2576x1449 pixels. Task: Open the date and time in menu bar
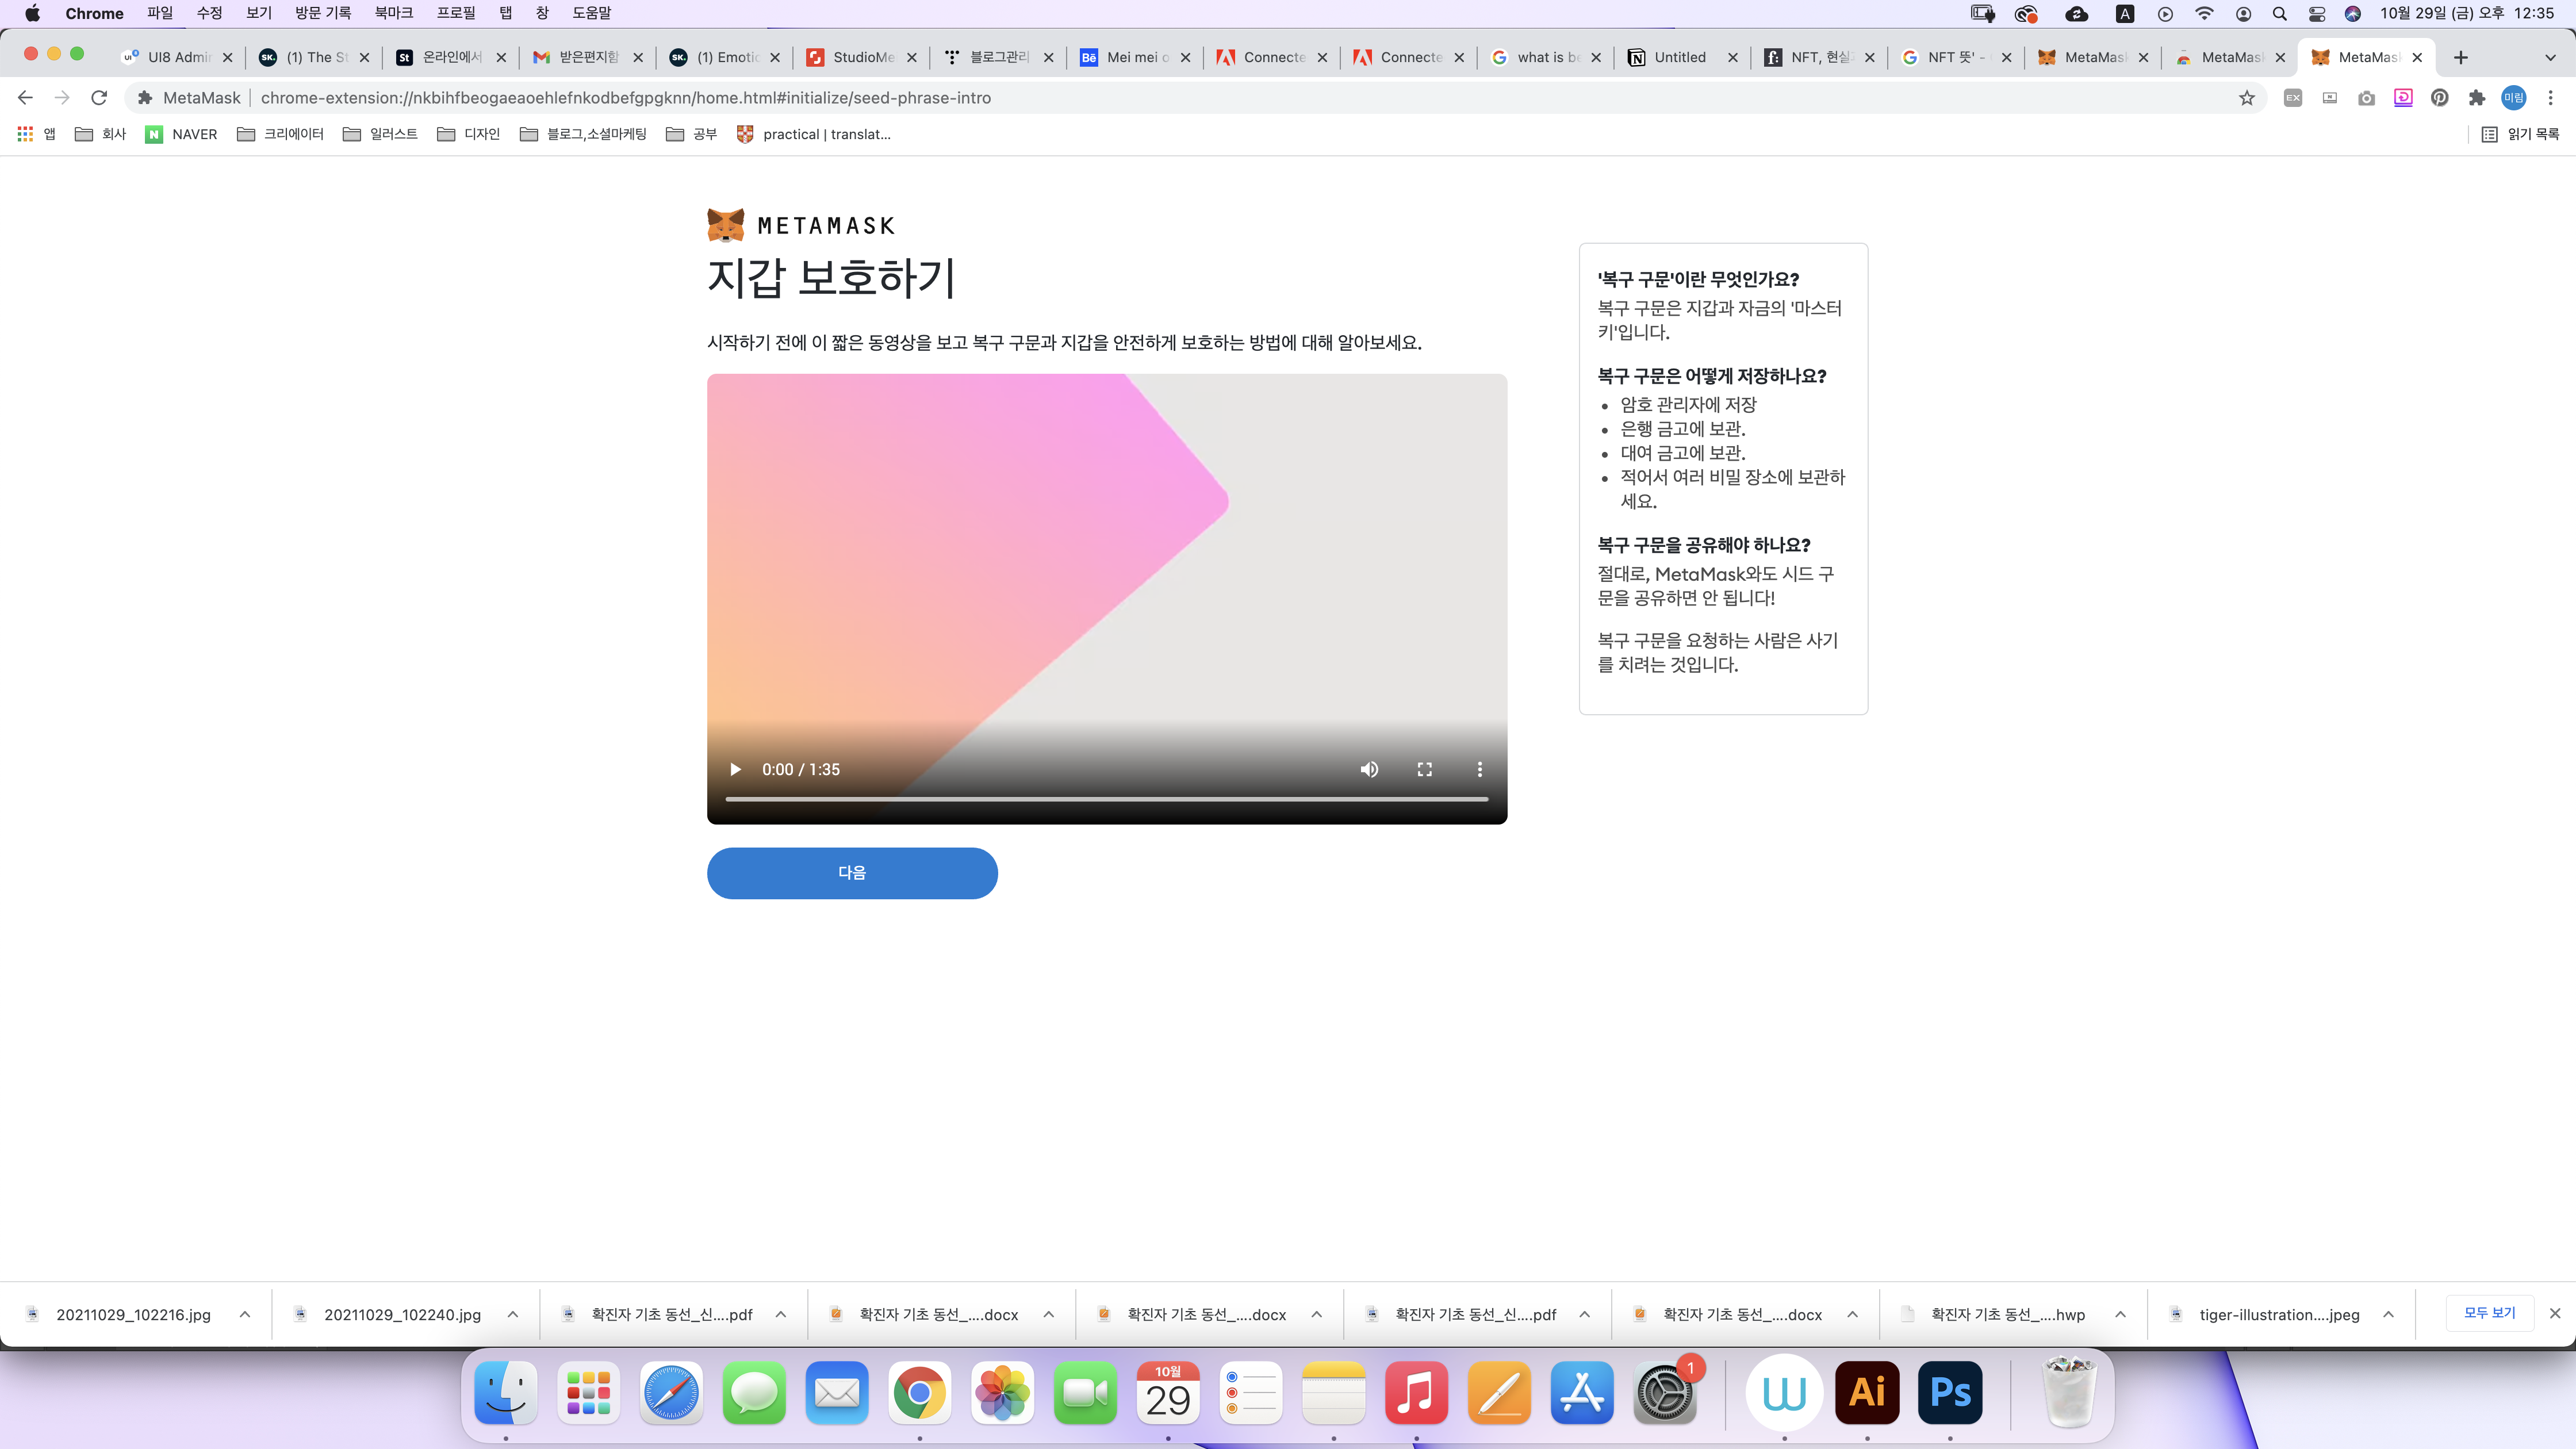tap(2466, 13)
